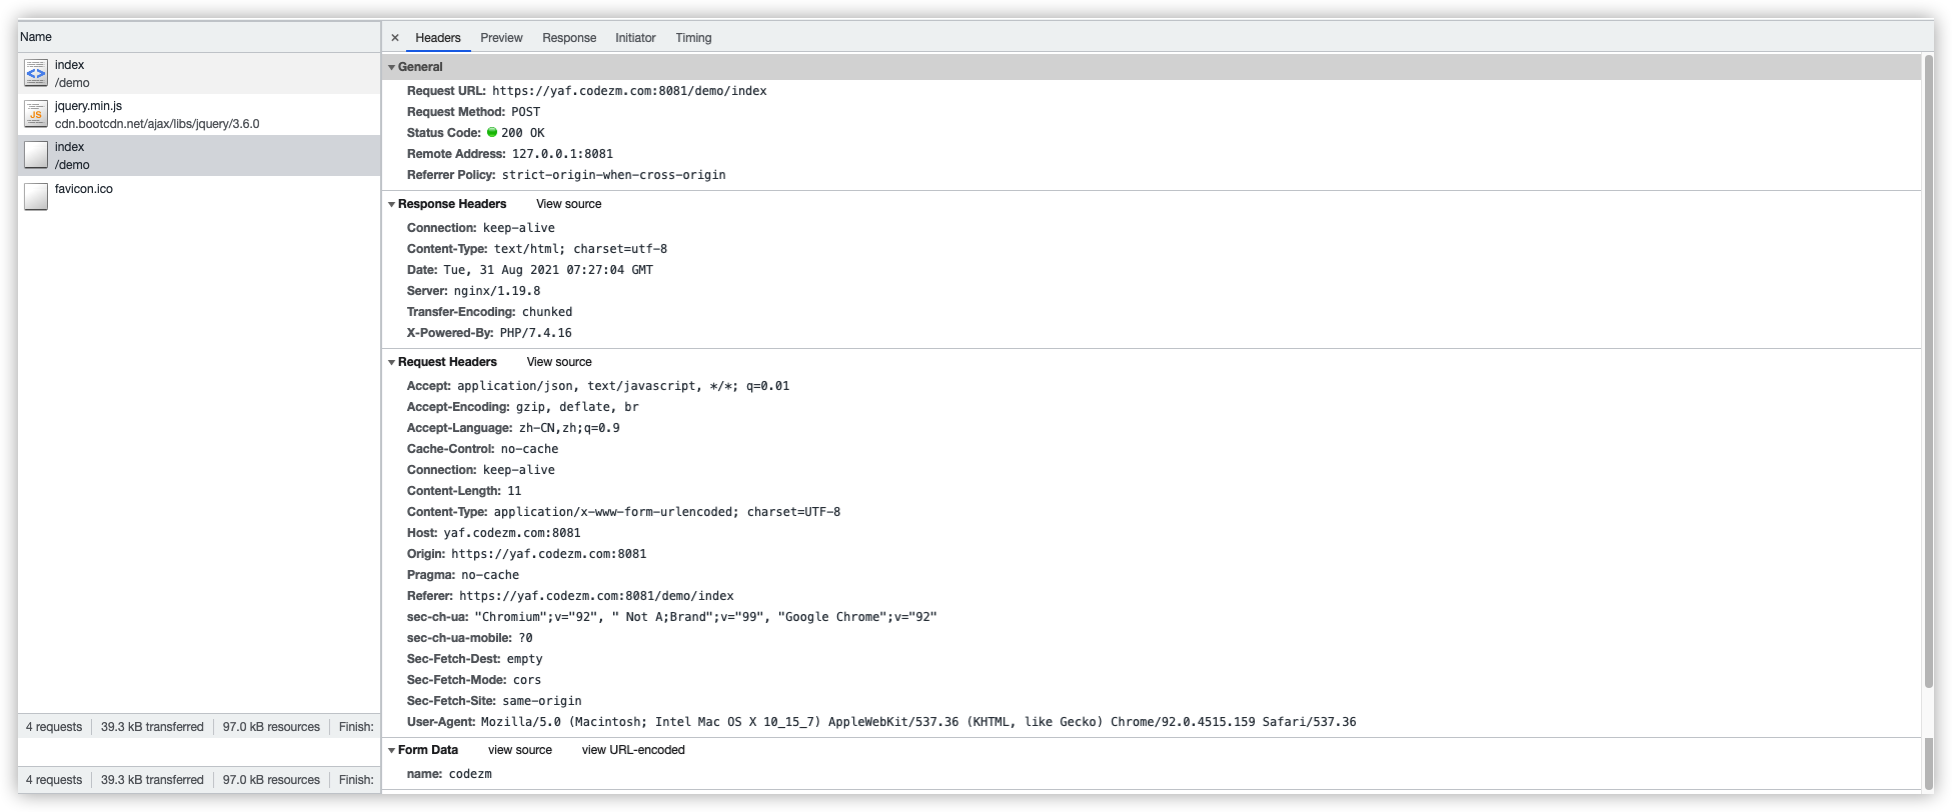Switch to the Preview tab

click(501, 38)
